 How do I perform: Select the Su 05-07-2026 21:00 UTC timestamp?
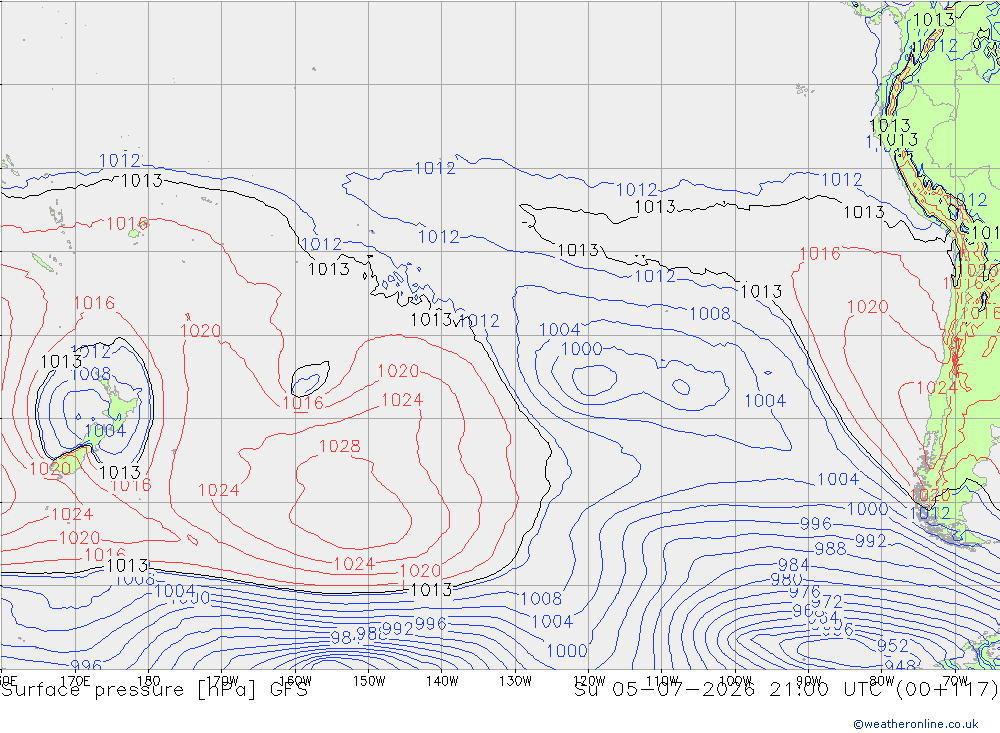click(x=729, y=690)
